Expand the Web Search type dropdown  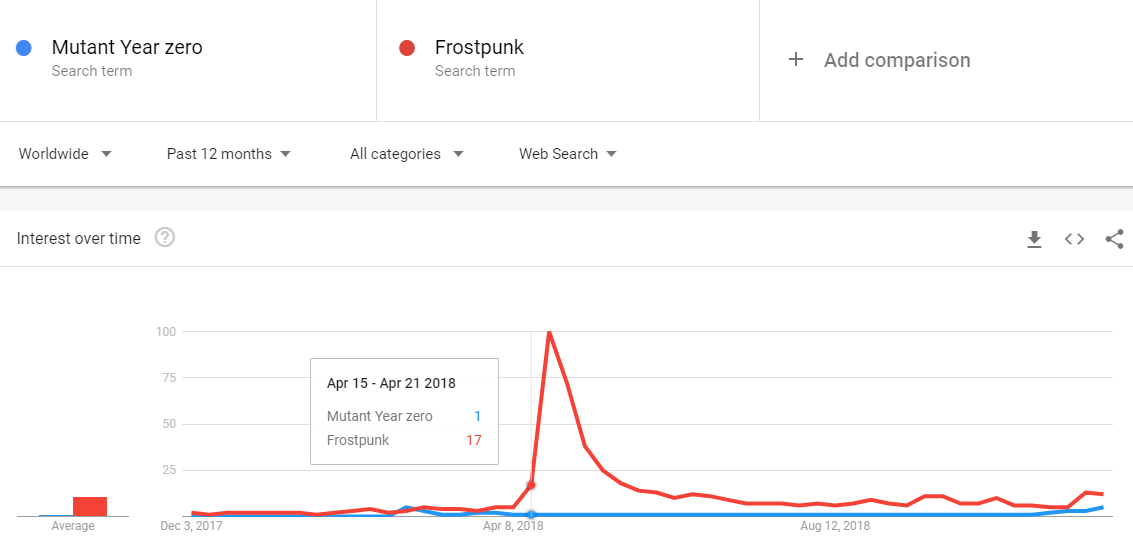point(568,154)
